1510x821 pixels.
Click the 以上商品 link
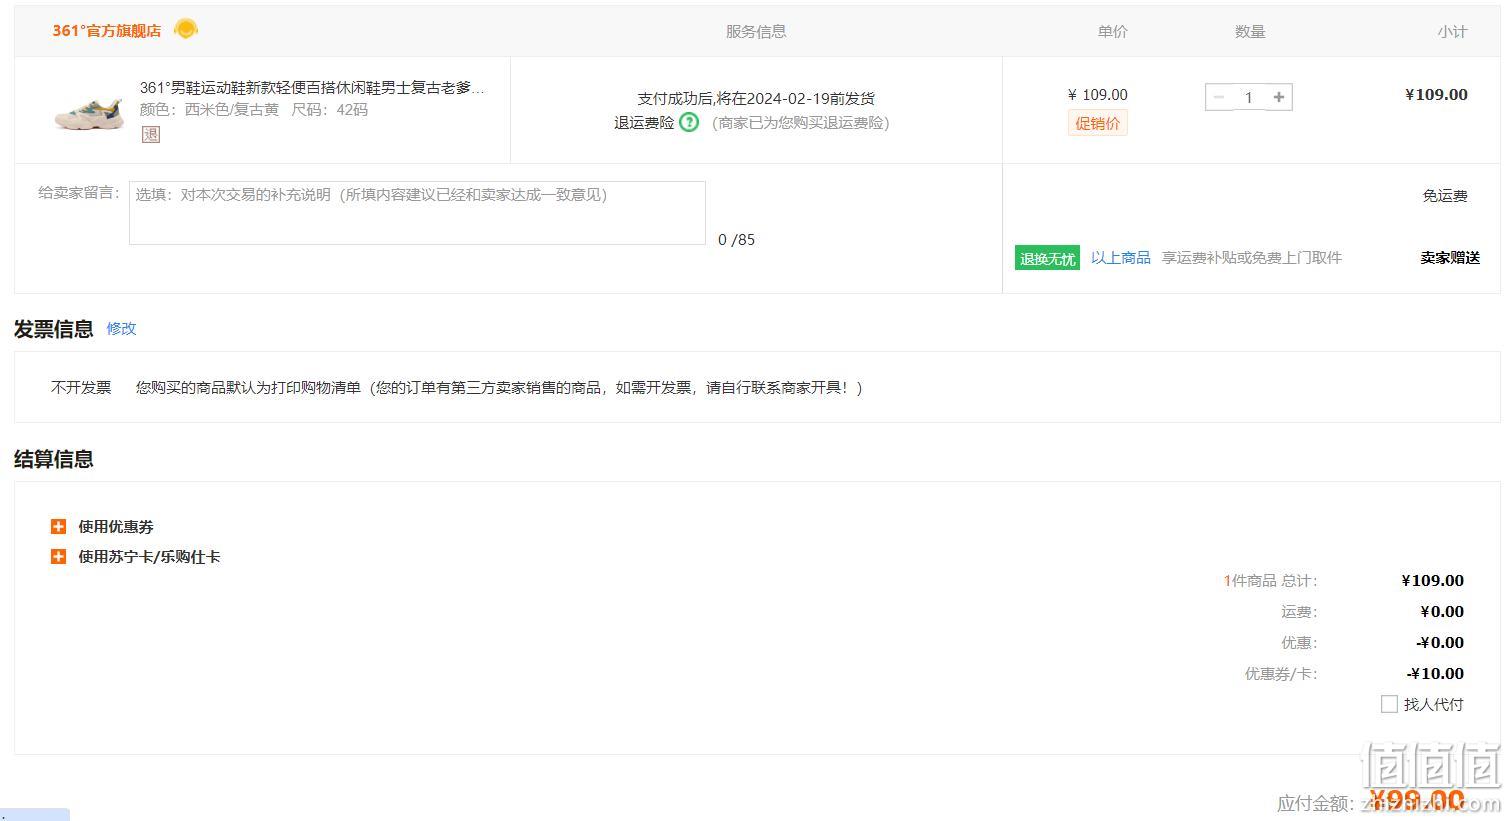tap(1120, 258)
